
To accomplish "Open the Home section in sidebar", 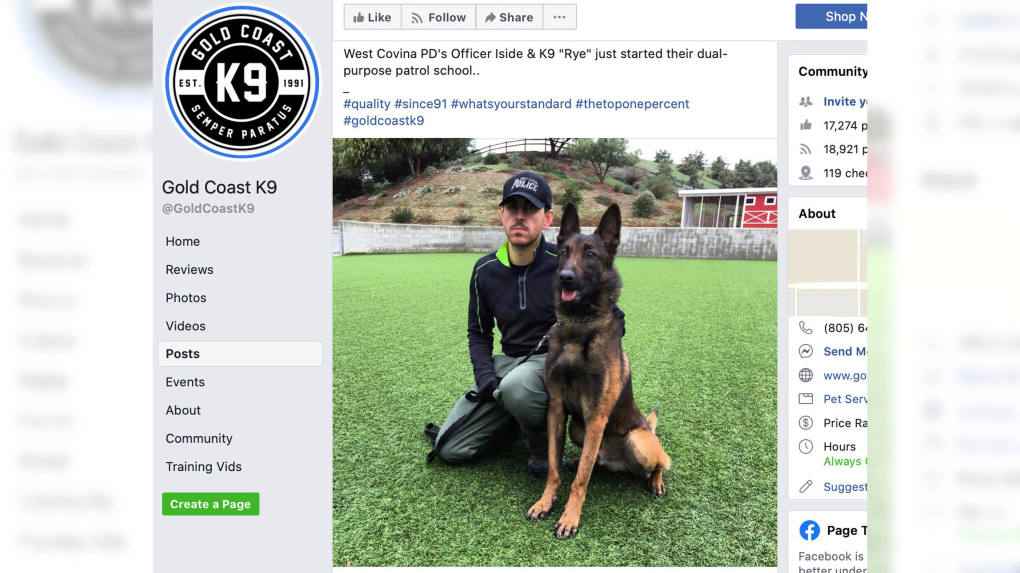I will pos(183,241).
